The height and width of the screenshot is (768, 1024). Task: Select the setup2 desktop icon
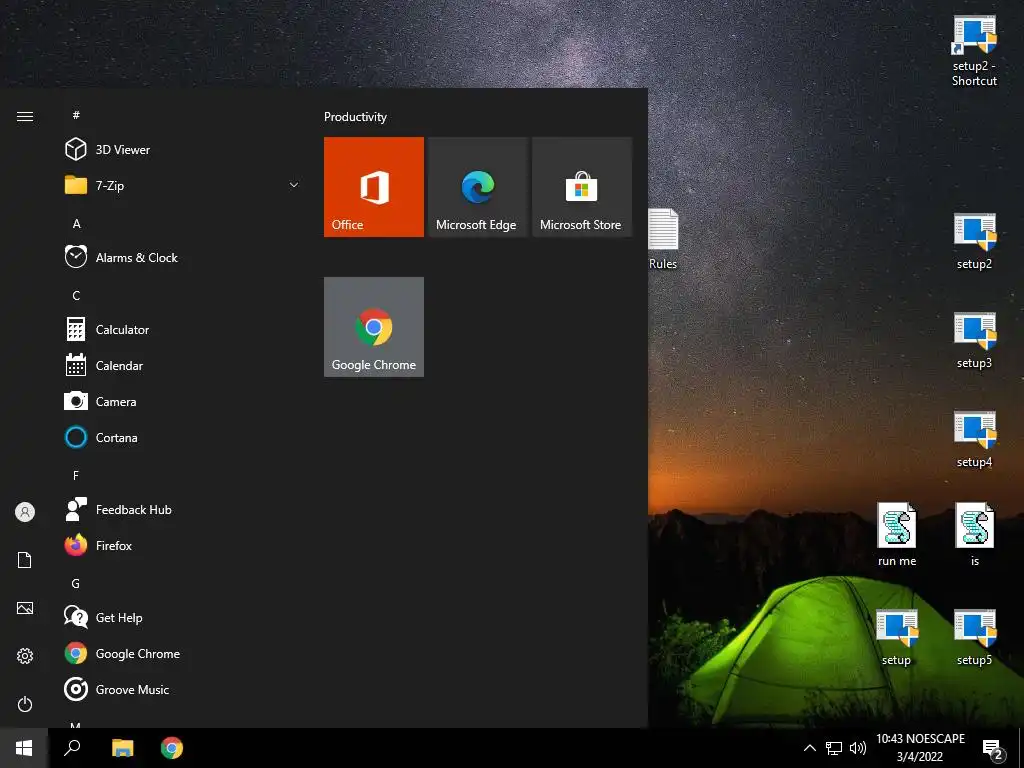[974, 241]
